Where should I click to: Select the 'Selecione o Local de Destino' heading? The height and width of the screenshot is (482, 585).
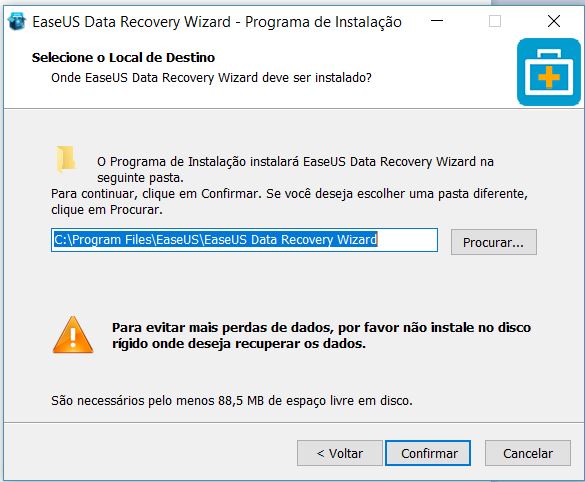pyautogui.click(x=123, y=58)
